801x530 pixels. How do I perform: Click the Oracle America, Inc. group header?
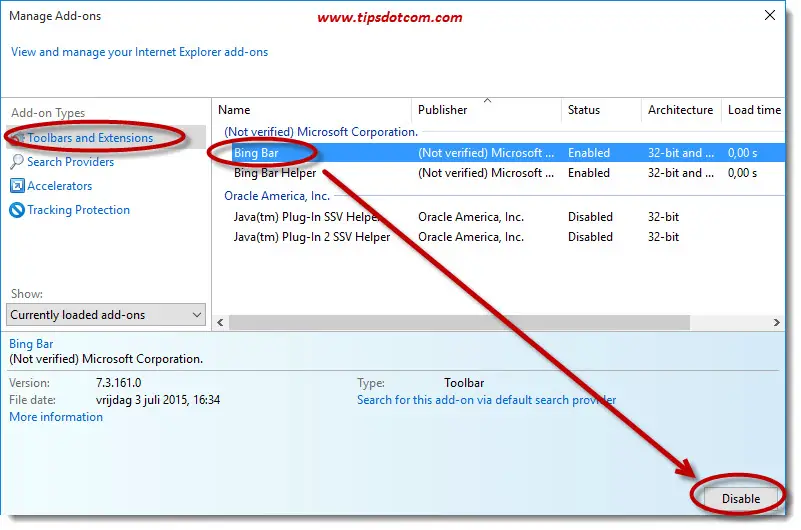(x=277, y=196)
